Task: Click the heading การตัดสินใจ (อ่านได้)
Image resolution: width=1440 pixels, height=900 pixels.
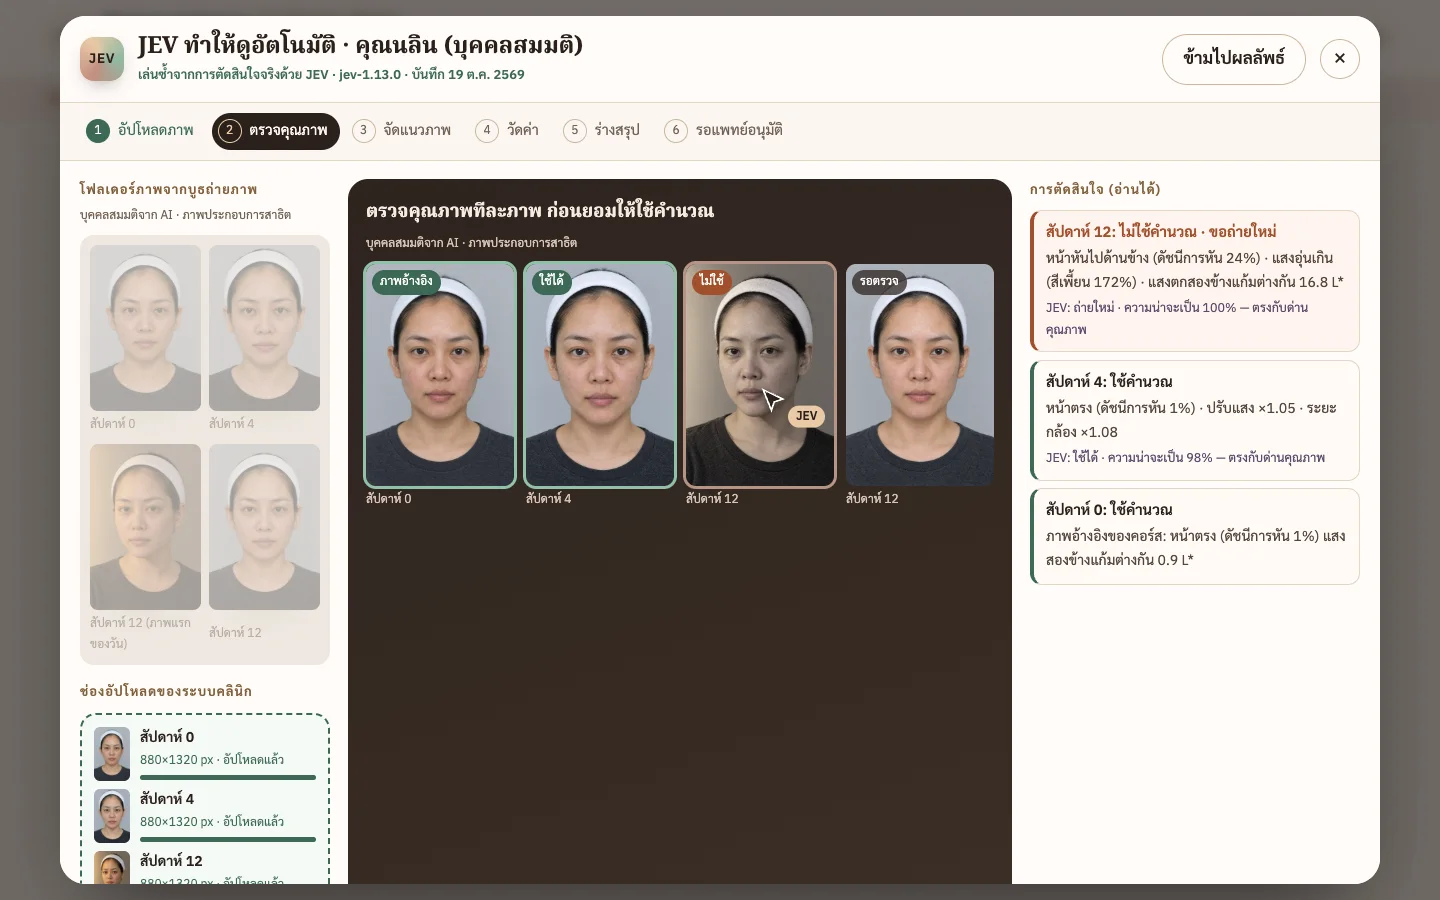Action: [x=1095, y=189]
